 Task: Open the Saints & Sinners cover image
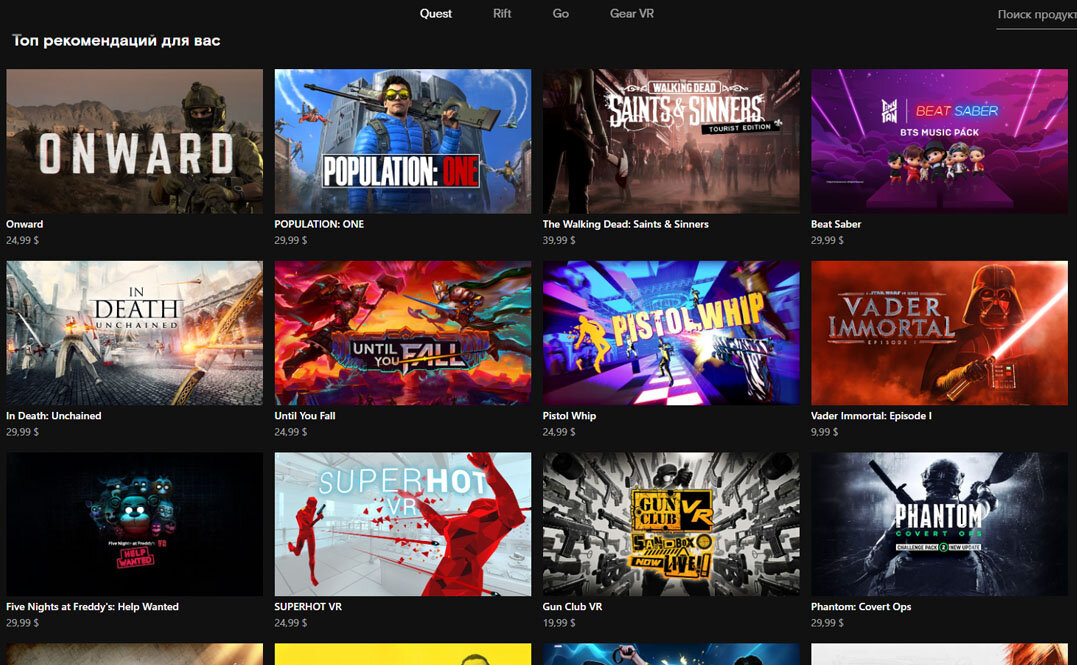671,141
